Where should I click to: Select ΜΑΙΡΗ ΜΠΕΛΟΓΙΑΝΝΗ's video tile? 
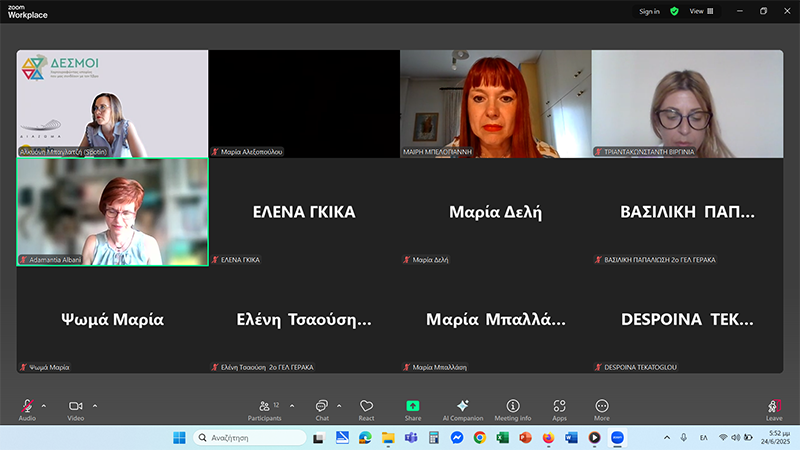pyautogui.click(x=495, y=103)
